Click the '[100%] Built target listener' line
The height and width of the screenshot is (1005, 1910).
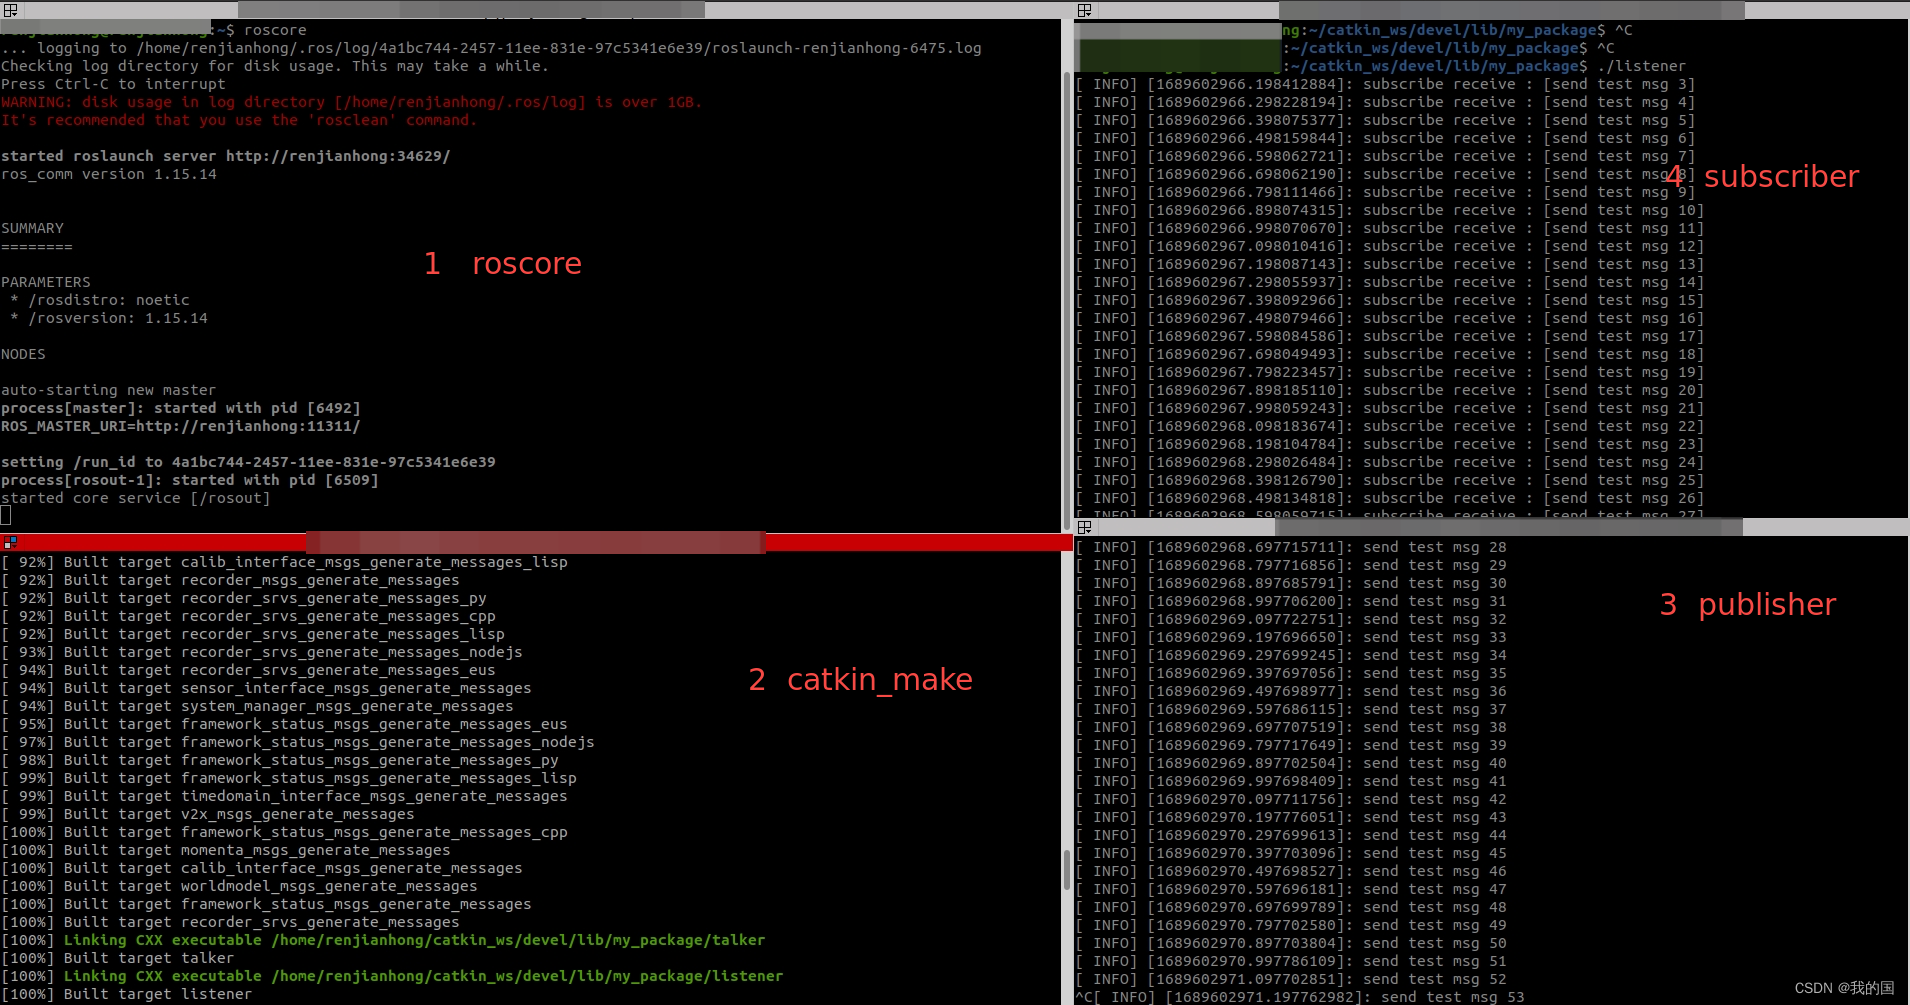(127, 994)
